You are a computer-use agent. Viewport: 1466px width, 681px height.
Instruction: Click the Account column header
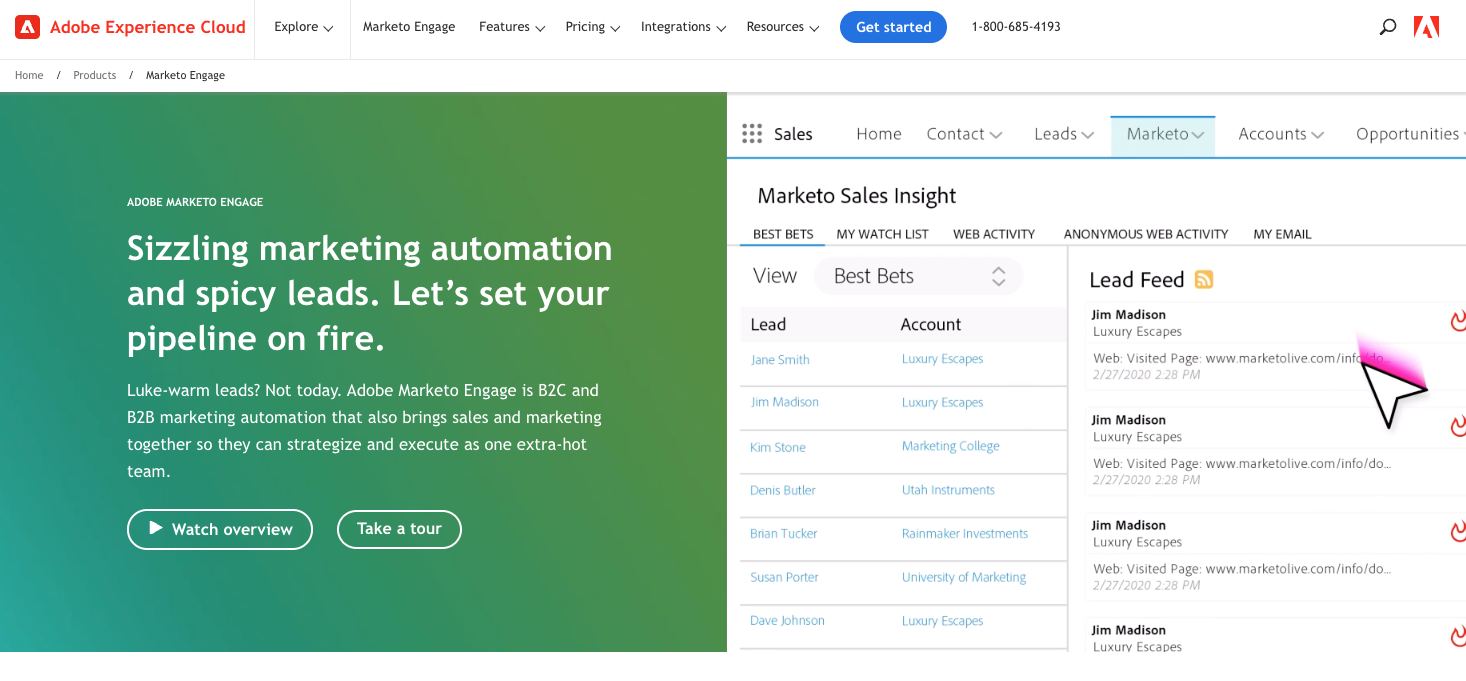click(930, 324)
